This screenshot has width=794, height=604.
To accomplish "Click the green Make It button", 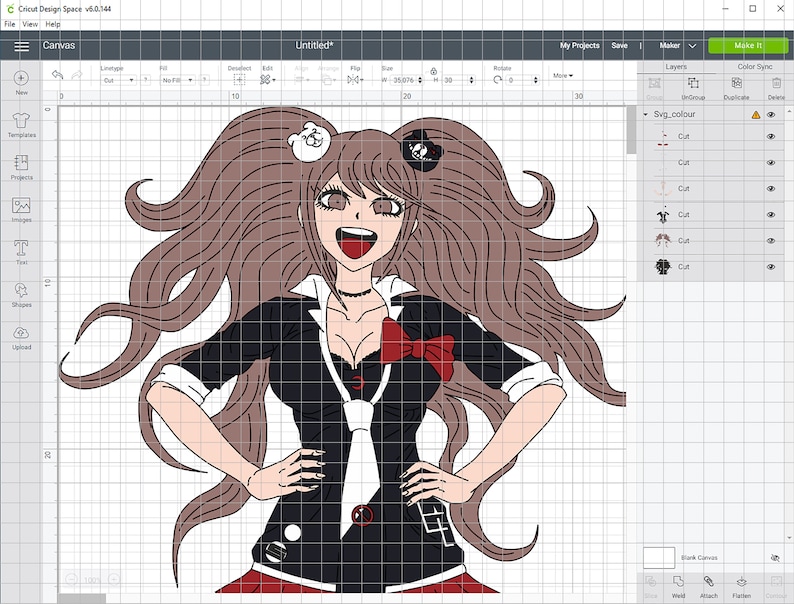I will pos(748,46).
